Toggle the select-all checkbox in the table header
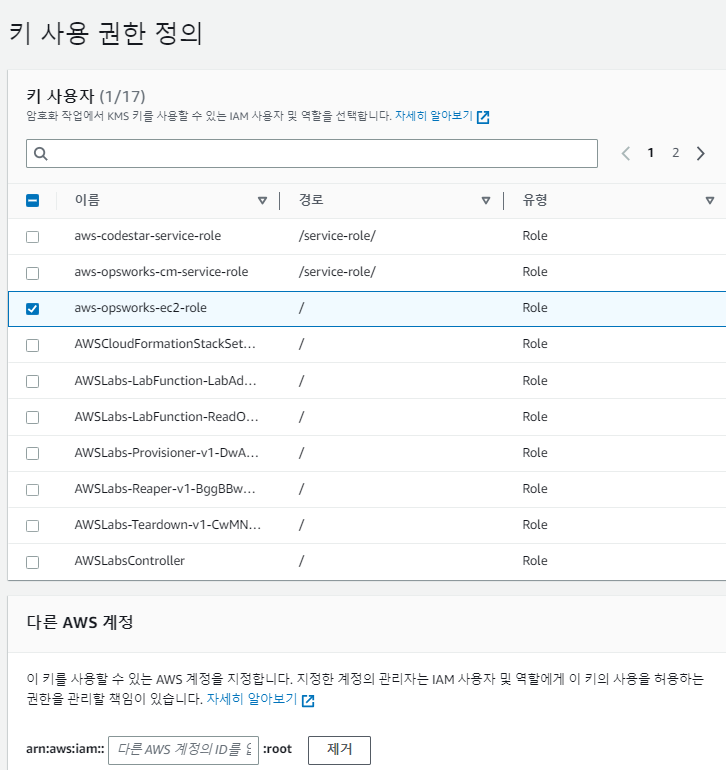726x770 pixels. point(32,200)
